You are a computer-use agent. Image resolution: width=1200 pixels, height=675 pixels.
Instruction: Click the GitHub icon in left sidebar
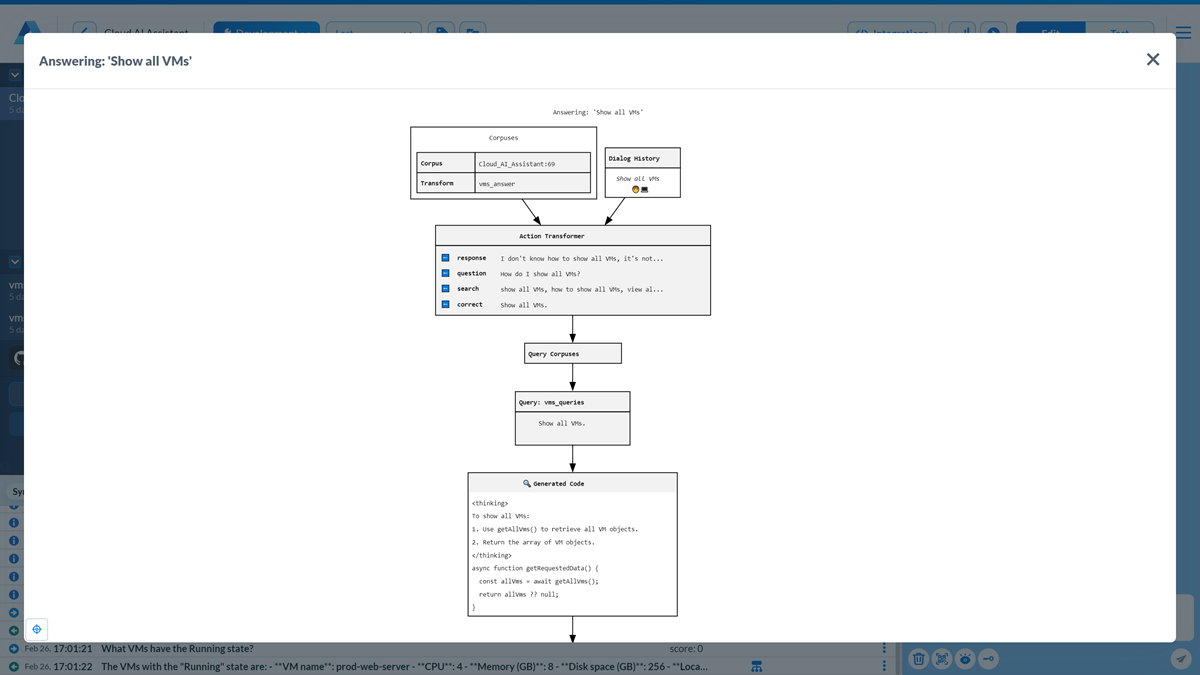19,357
